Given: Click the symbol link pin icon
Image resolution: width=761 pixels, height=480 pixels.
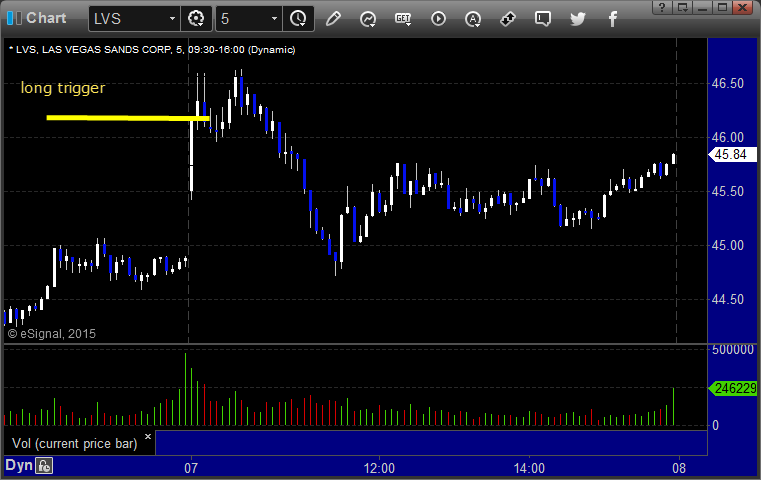Looking at the screenshot, I should pyautogui.click(x=508, y=19).
